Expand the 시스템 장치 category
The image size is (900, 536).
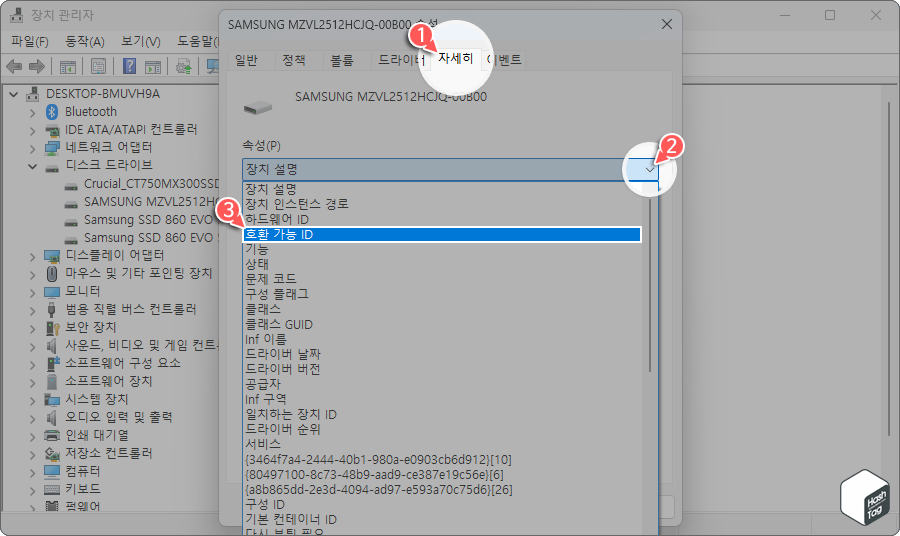(33, 400)
